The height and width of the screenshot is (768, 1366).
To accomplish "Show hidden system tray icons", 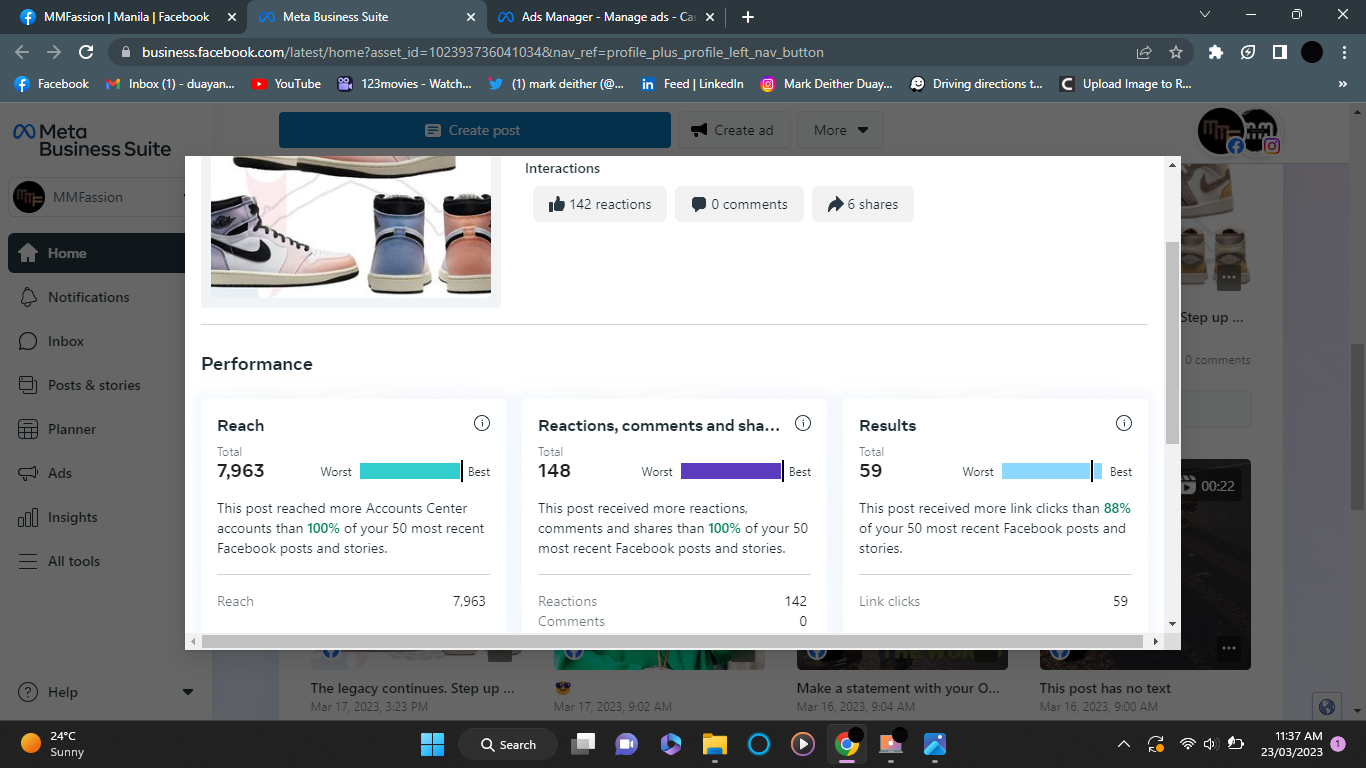I will (1124, 744).
